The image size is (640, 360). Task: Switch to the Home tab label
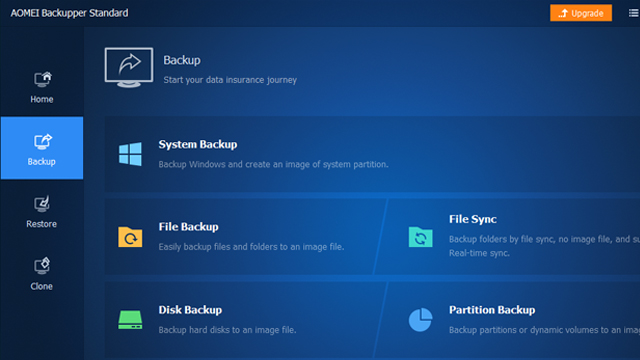(42, 99)
